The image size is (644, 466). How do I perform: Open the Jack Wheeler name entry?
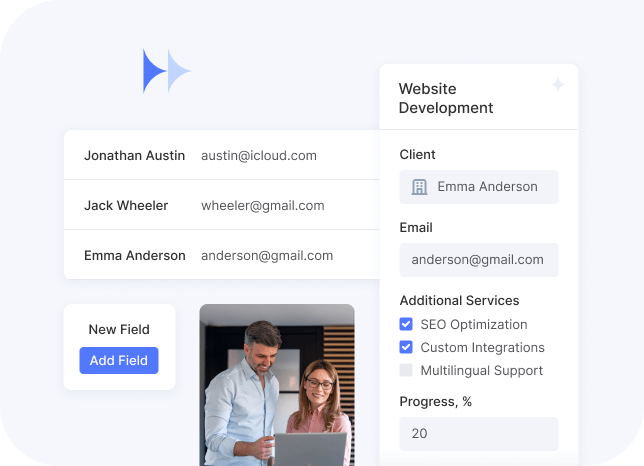[x=126, y=205]
